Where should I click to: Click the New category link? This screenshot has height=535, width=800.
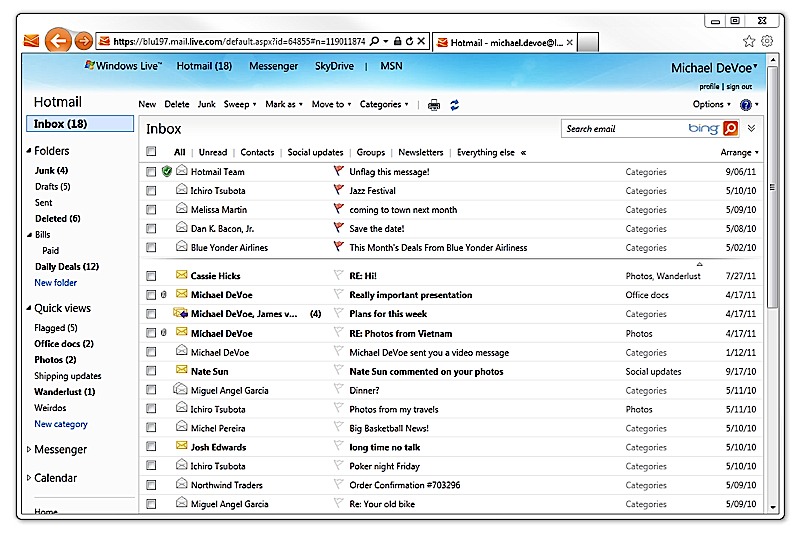tap(61, 424)
